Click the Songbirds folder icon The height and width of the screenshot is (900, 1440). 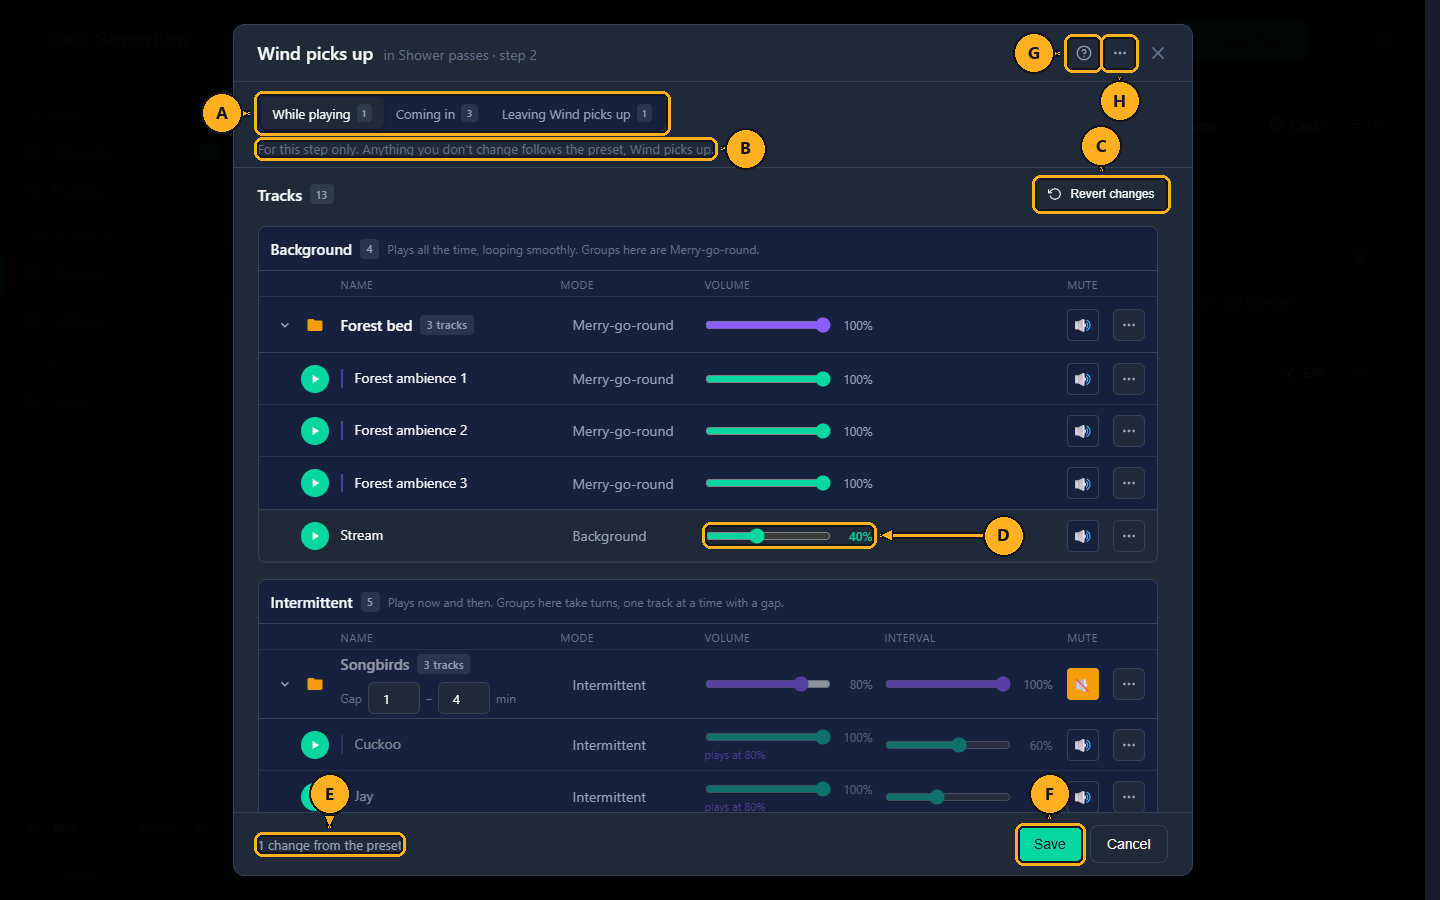315,684
